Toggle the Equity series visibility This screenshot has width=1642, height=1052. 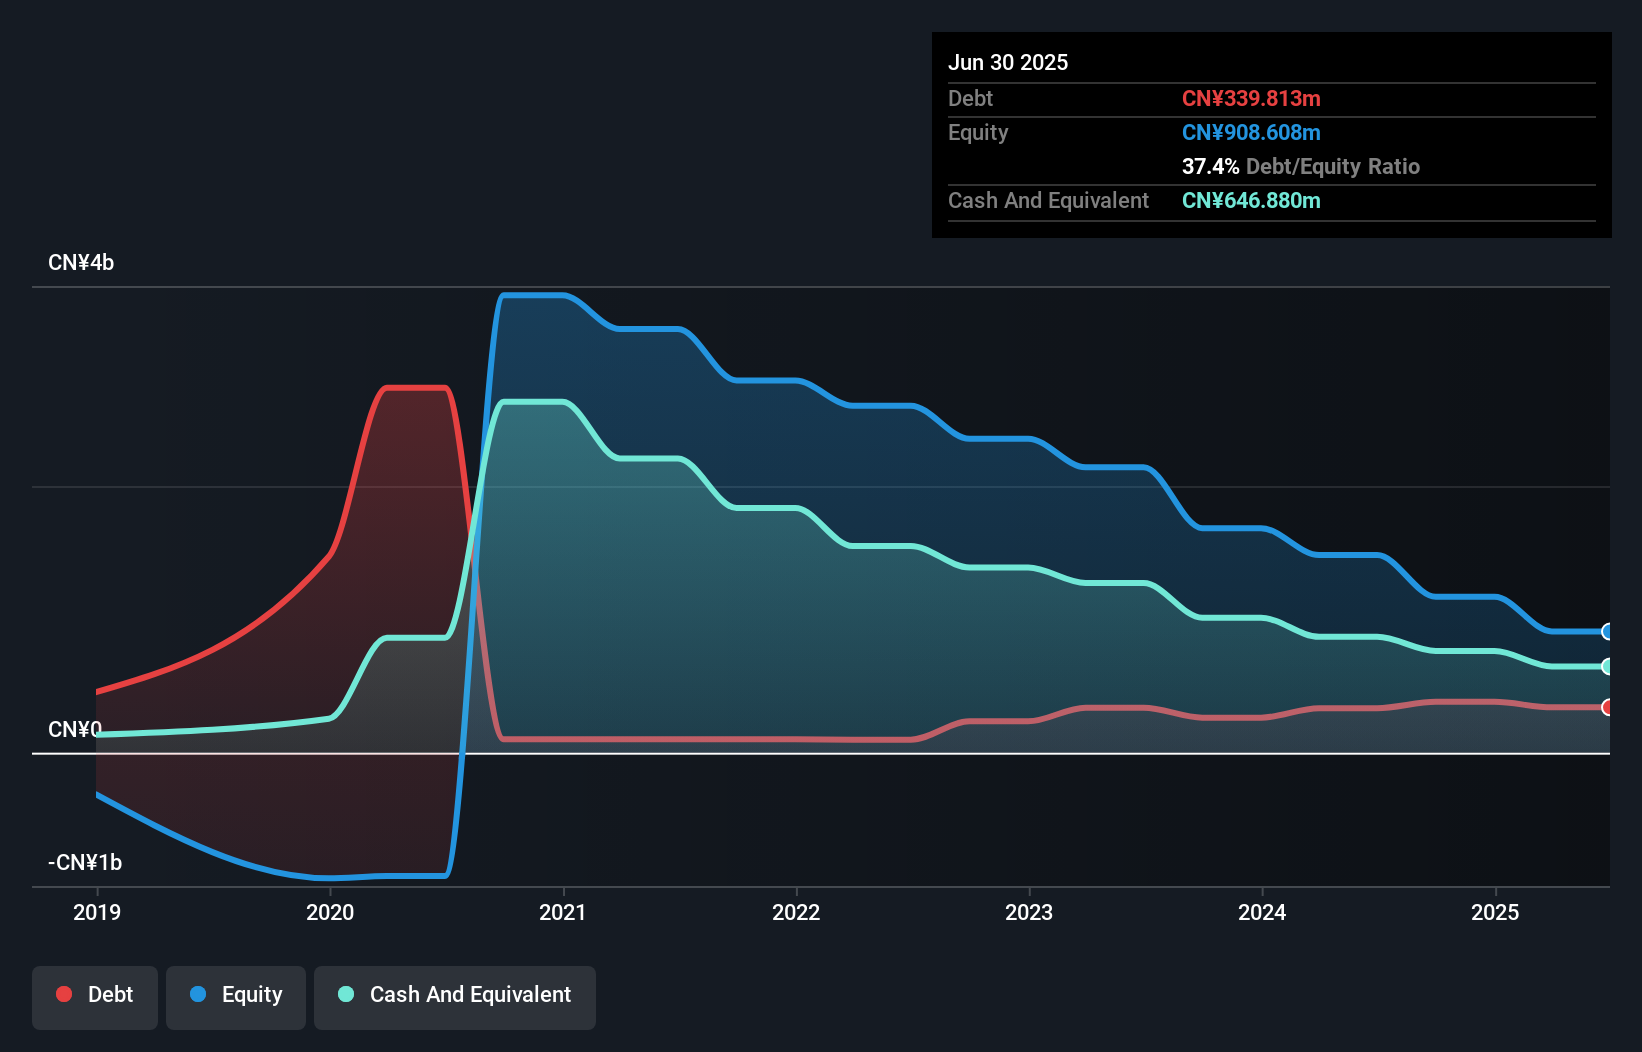(235, 996)
